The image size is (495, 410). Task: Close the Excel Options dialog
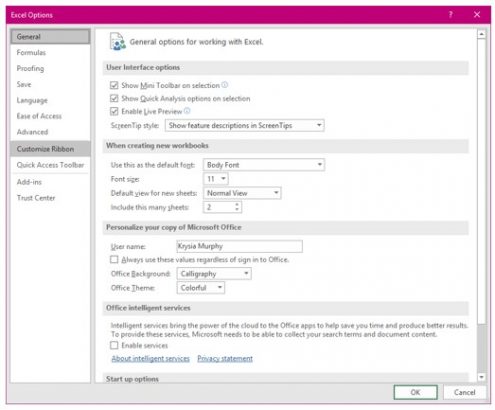click(477, 14)
